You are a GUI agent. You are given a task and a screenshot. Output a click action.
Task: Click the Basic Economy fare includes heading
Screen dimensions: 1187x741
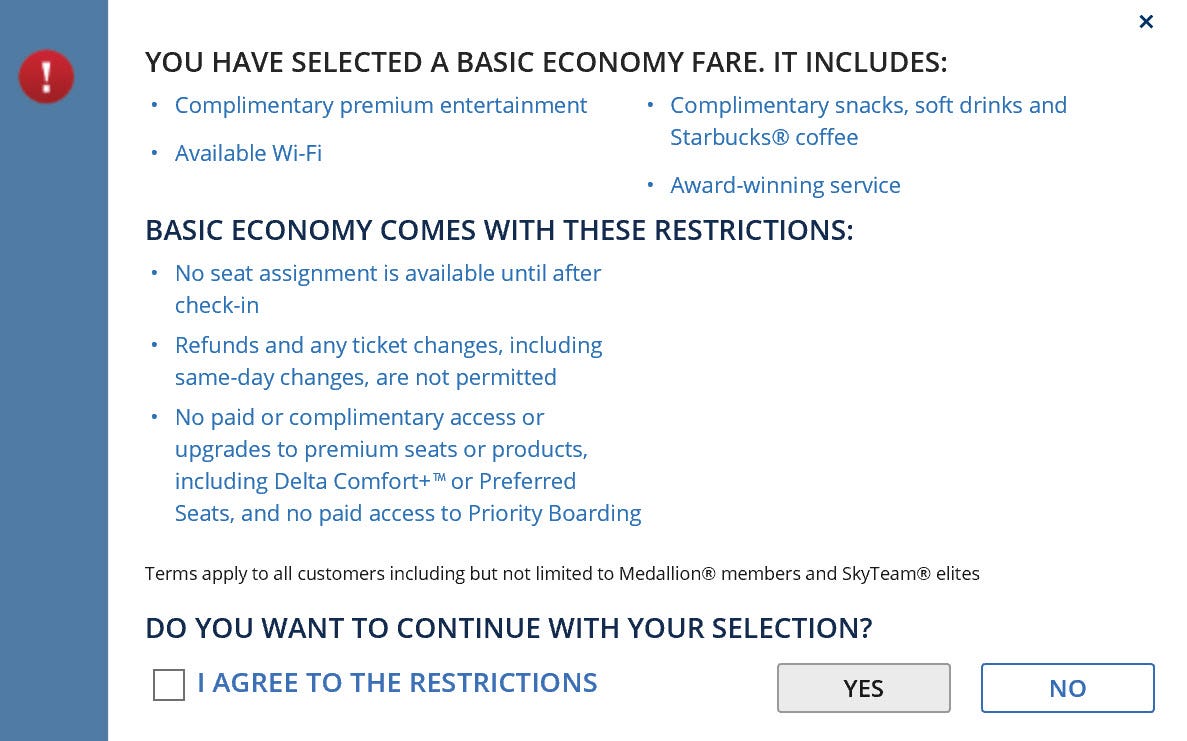pos(545,63)
